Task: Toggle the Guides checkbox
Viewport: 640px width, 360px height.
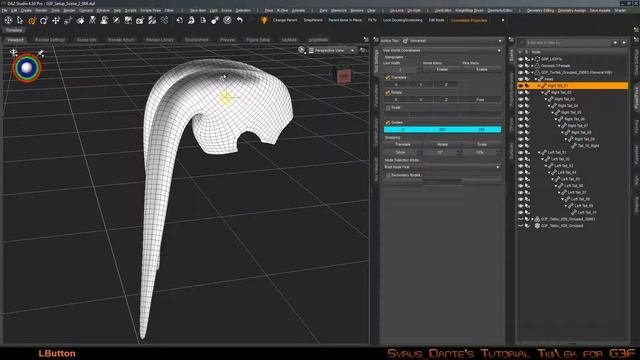Action: pyautogui.click(x=388, y=122)
